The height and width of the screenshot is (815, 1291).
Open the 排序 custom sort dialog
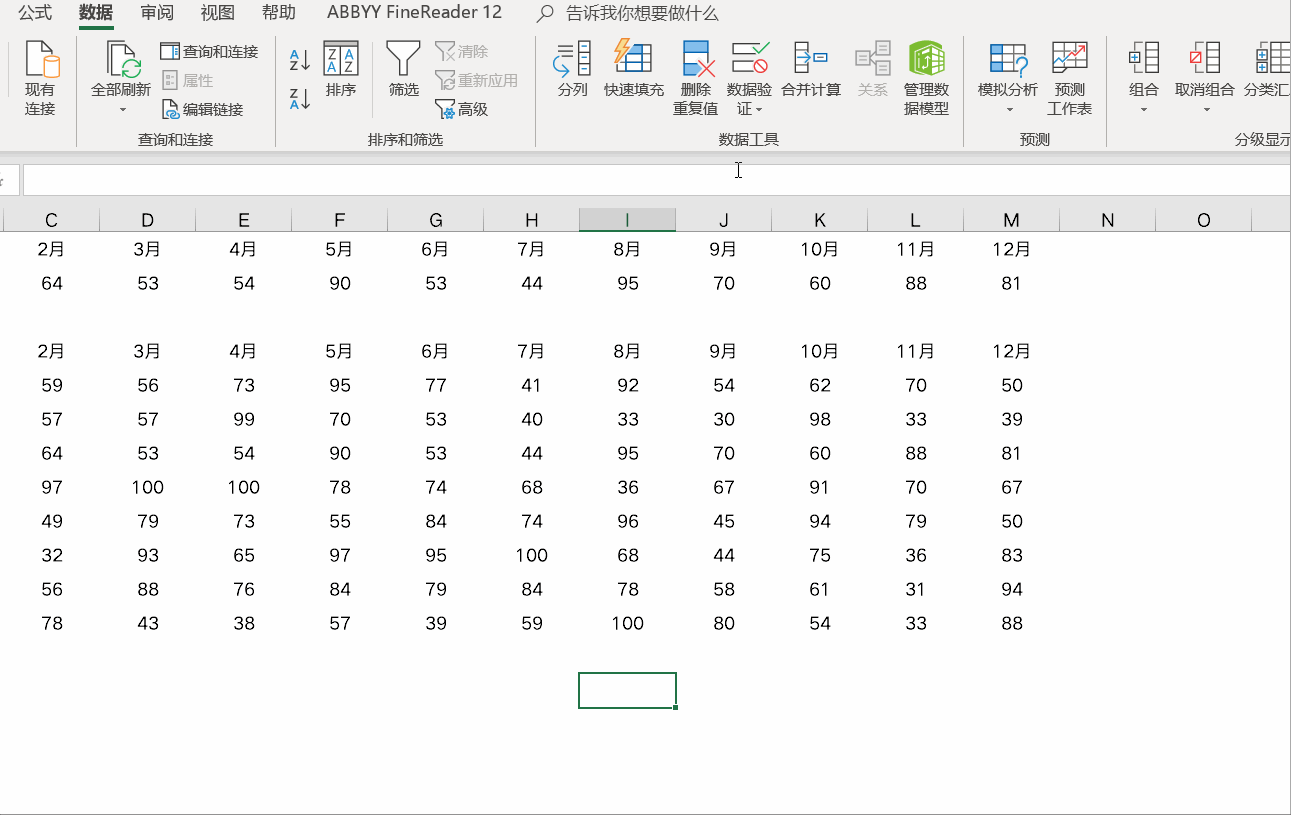[341, 60]
